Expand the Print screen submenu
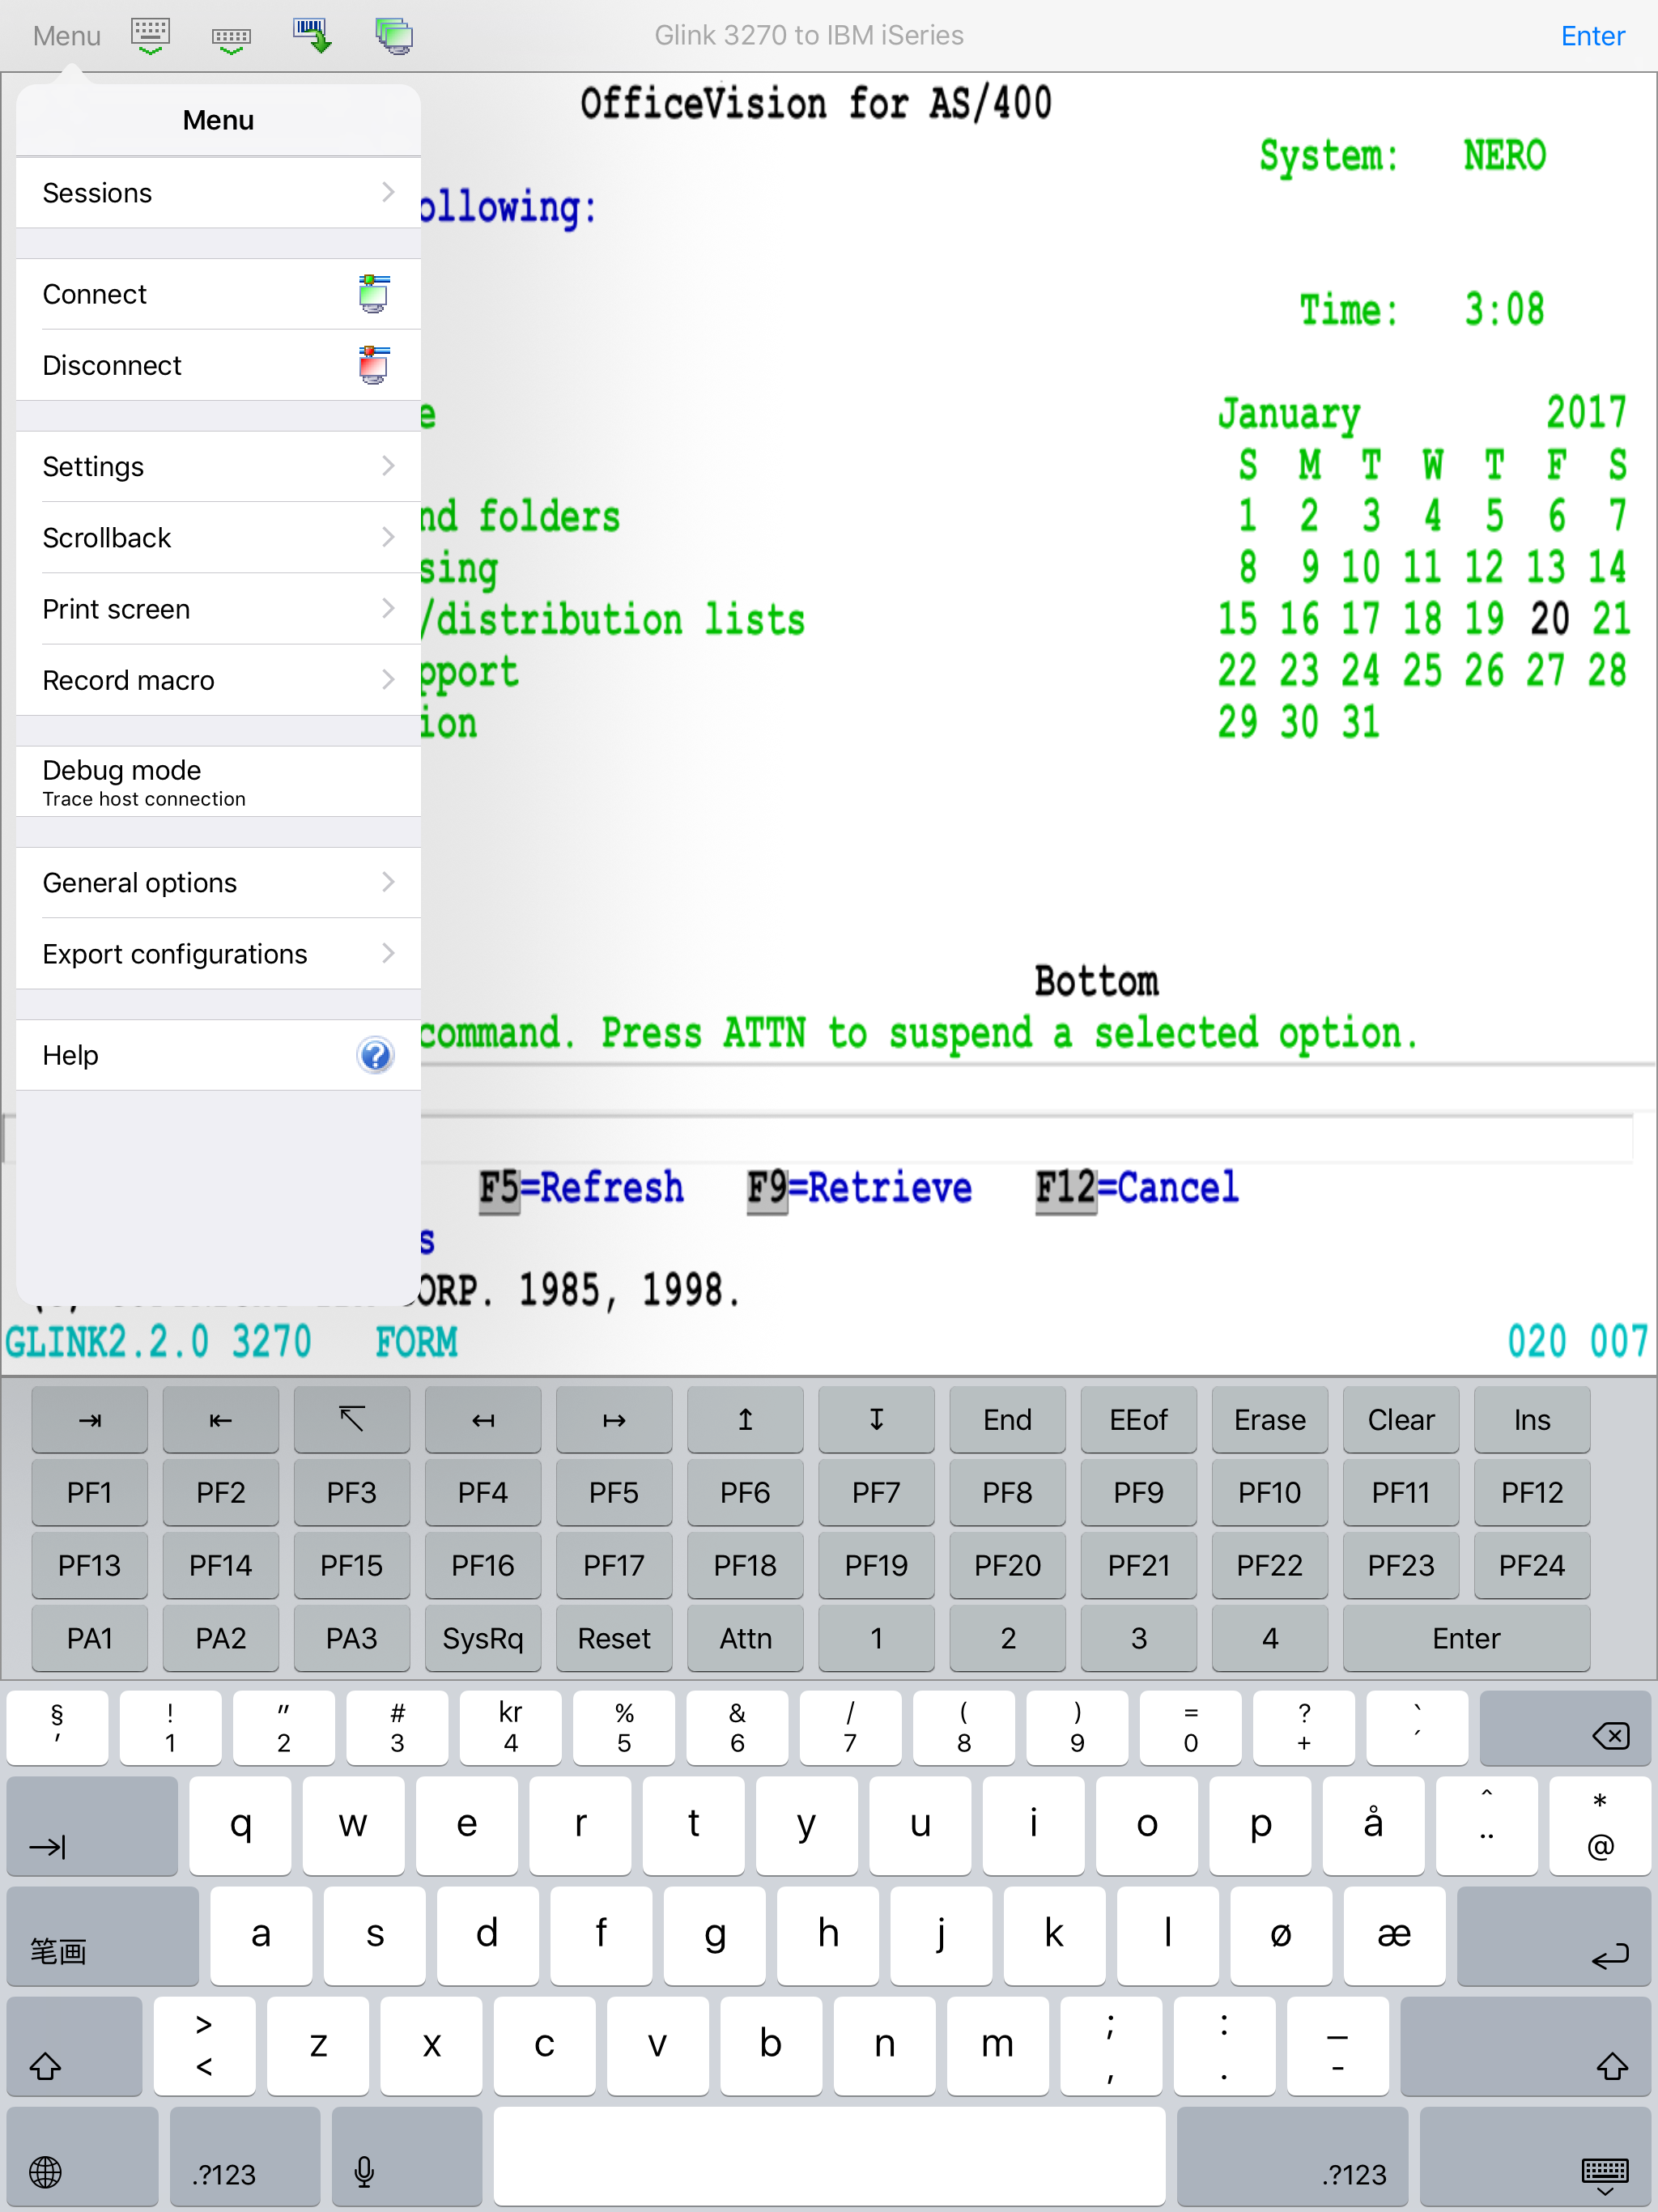 click(218, 608)
